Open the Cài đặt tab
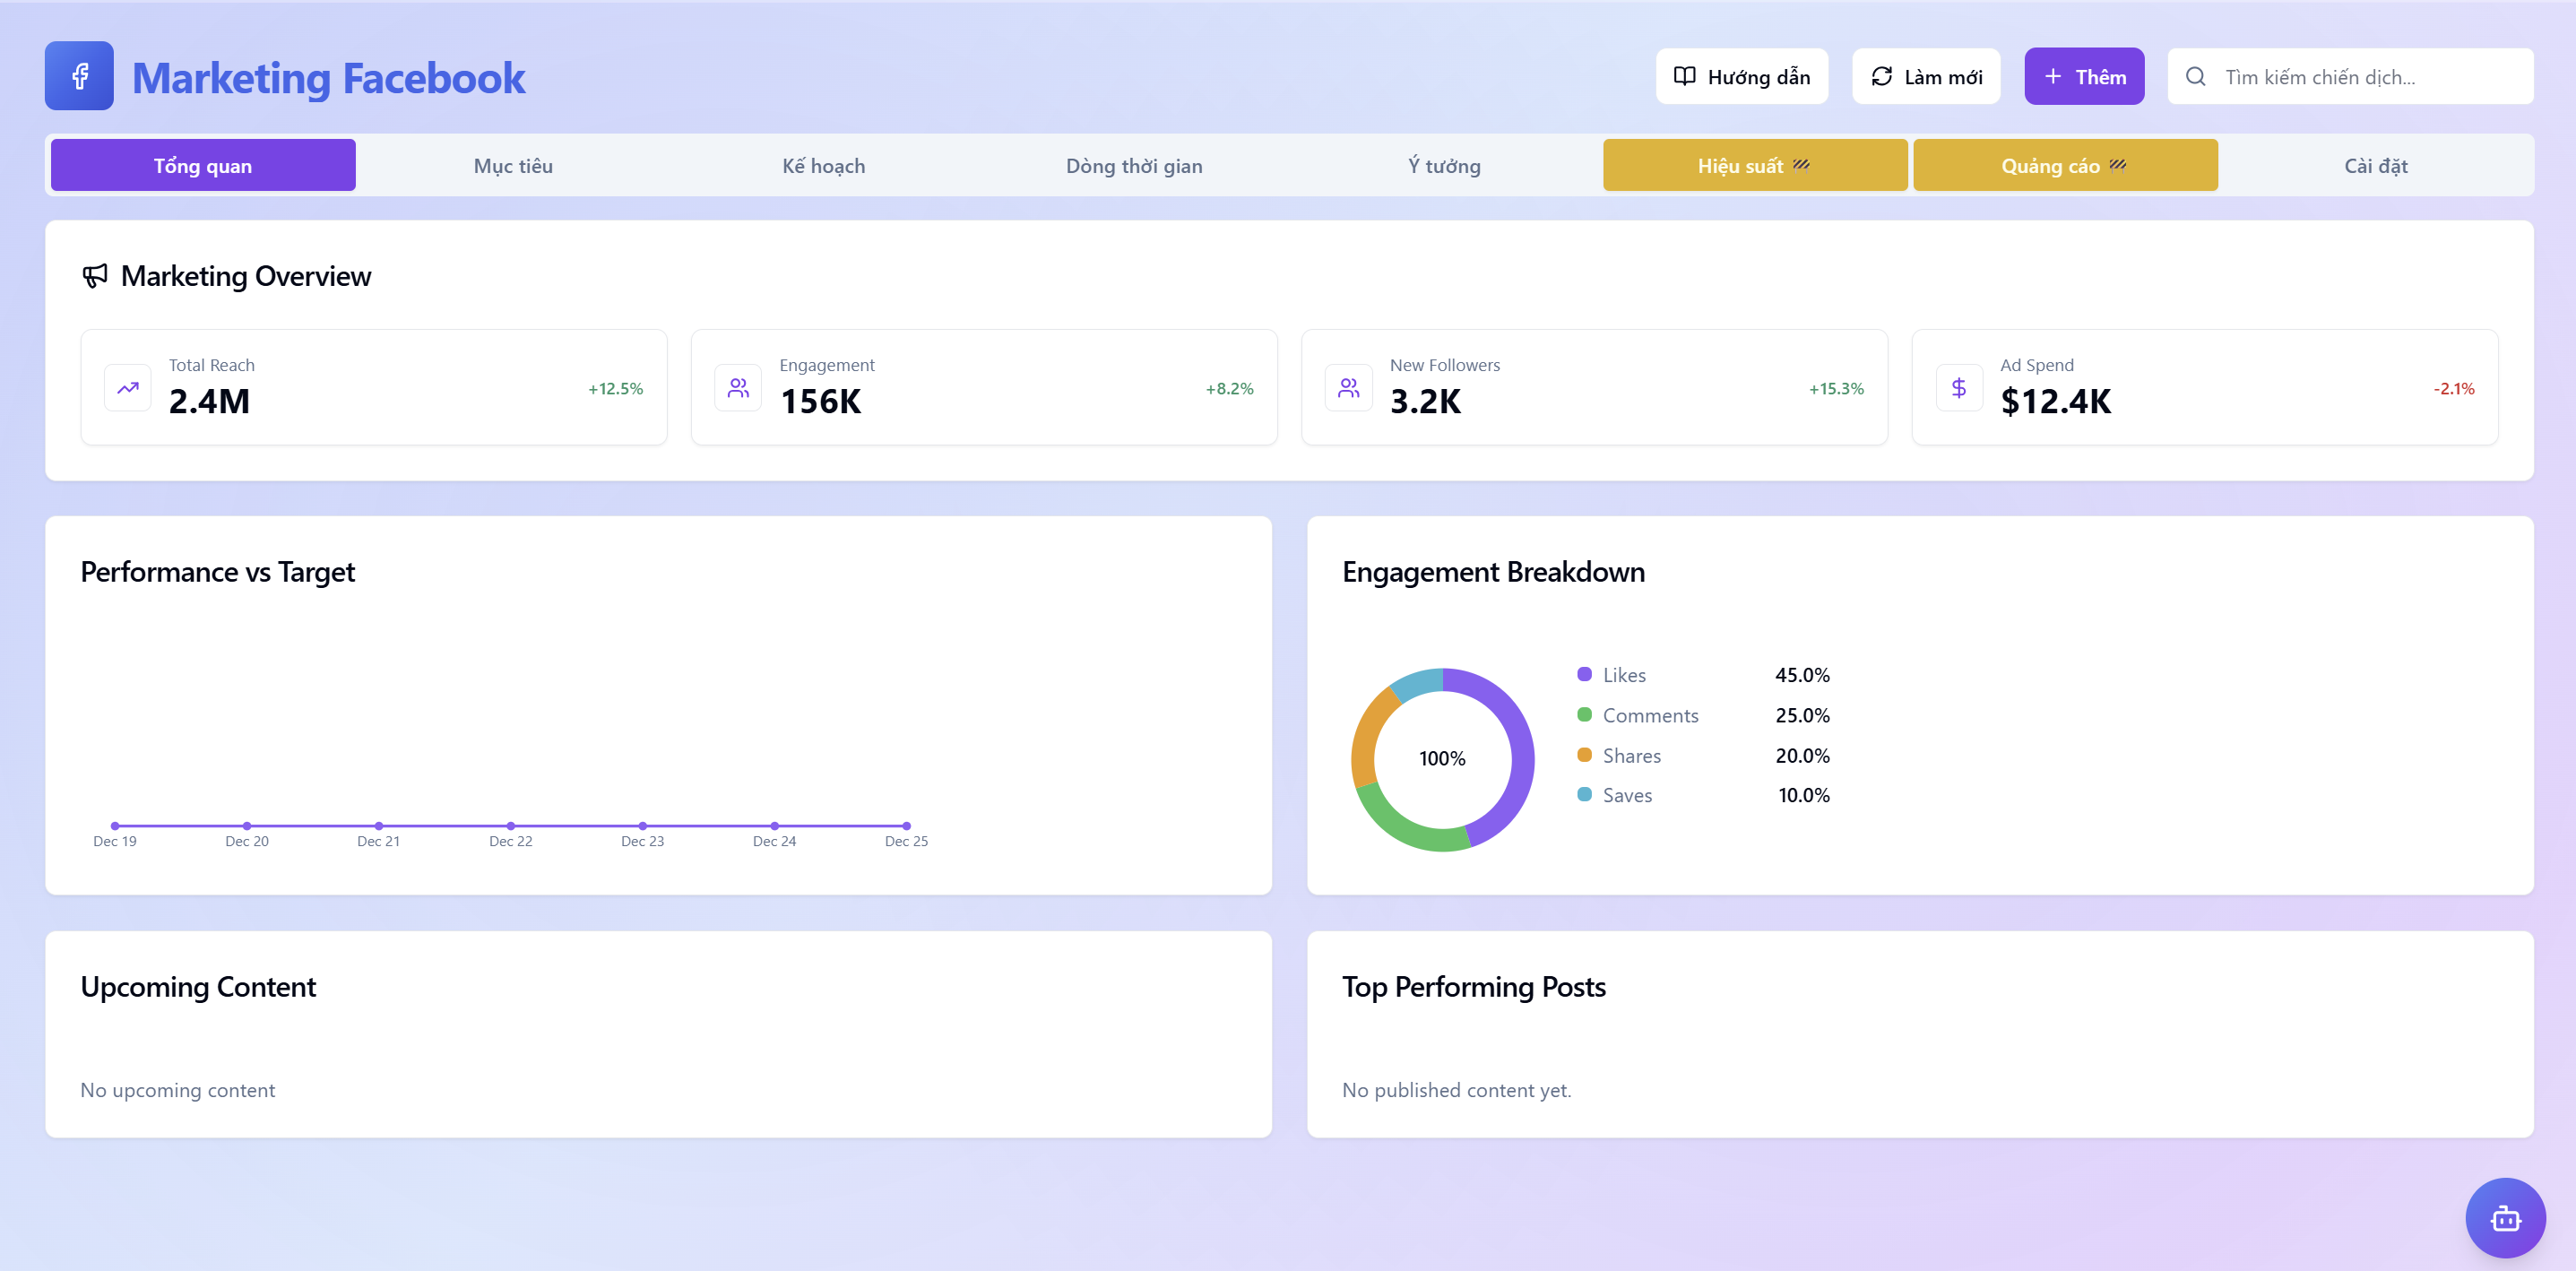This screenshot has width=2576, height=1271. point(2376,165)
